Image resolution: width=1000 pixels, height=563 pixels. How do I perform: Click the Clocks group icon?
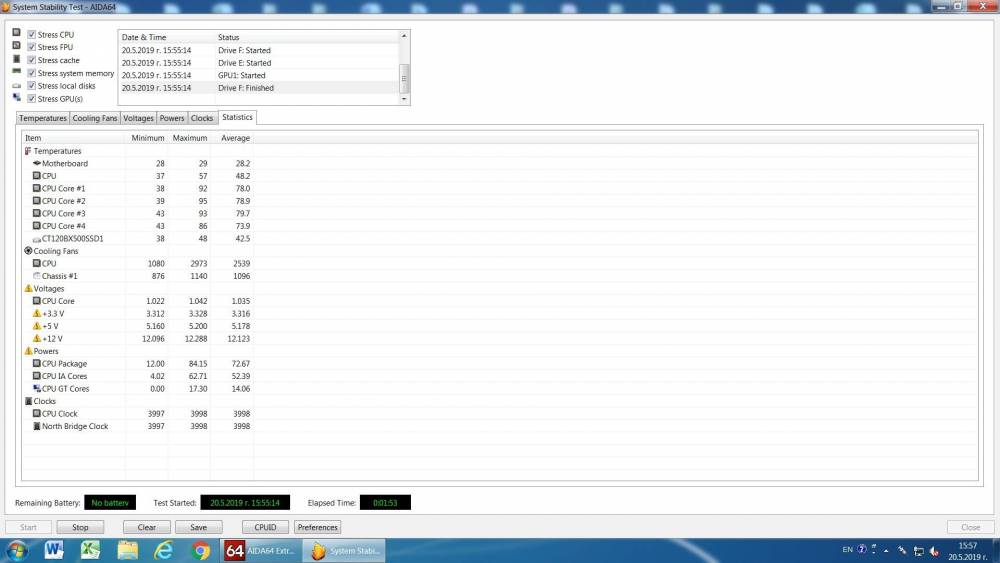point(28,401)
